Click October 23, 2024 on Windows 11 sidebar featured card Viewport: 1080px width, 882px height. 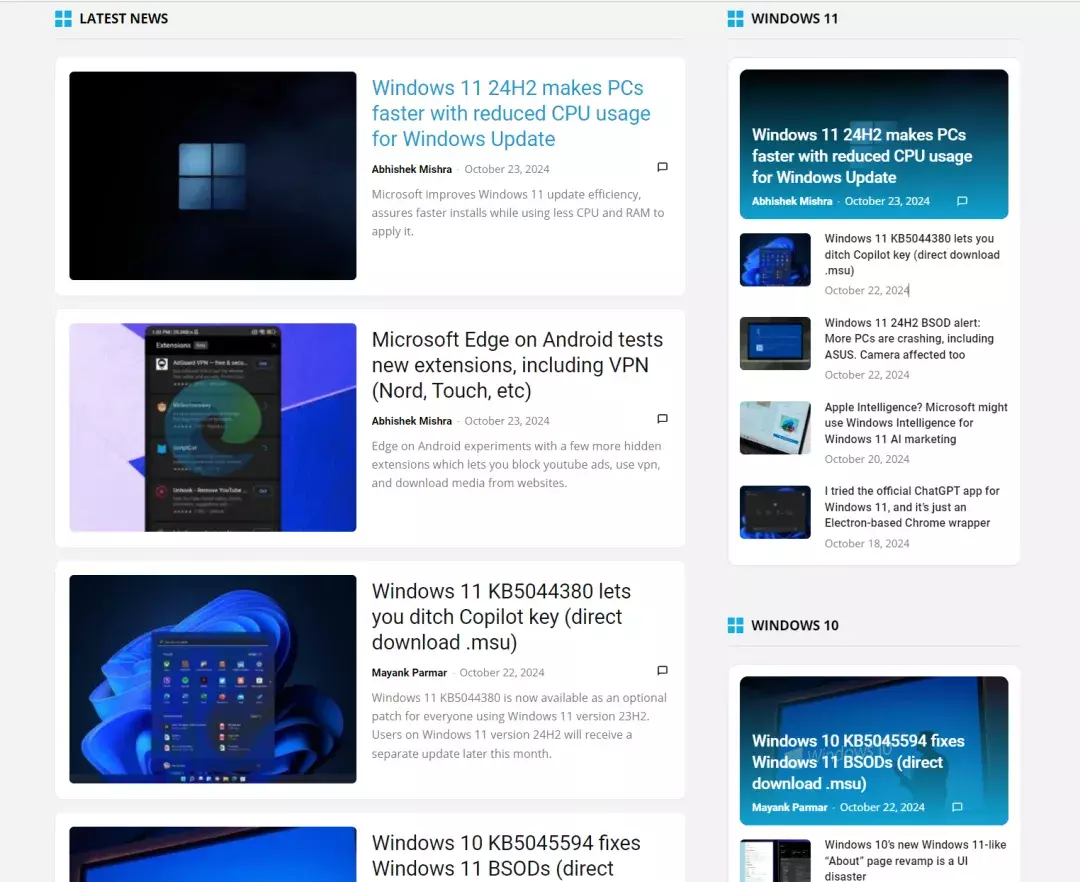pyautogui.click(x=887, y=201)
